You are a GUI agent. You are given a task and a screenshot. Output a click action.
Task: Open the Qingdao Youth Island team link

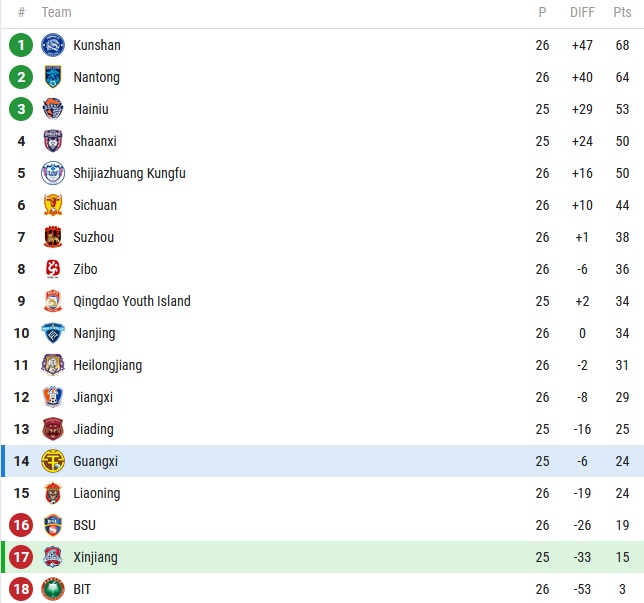click(131, 301)
